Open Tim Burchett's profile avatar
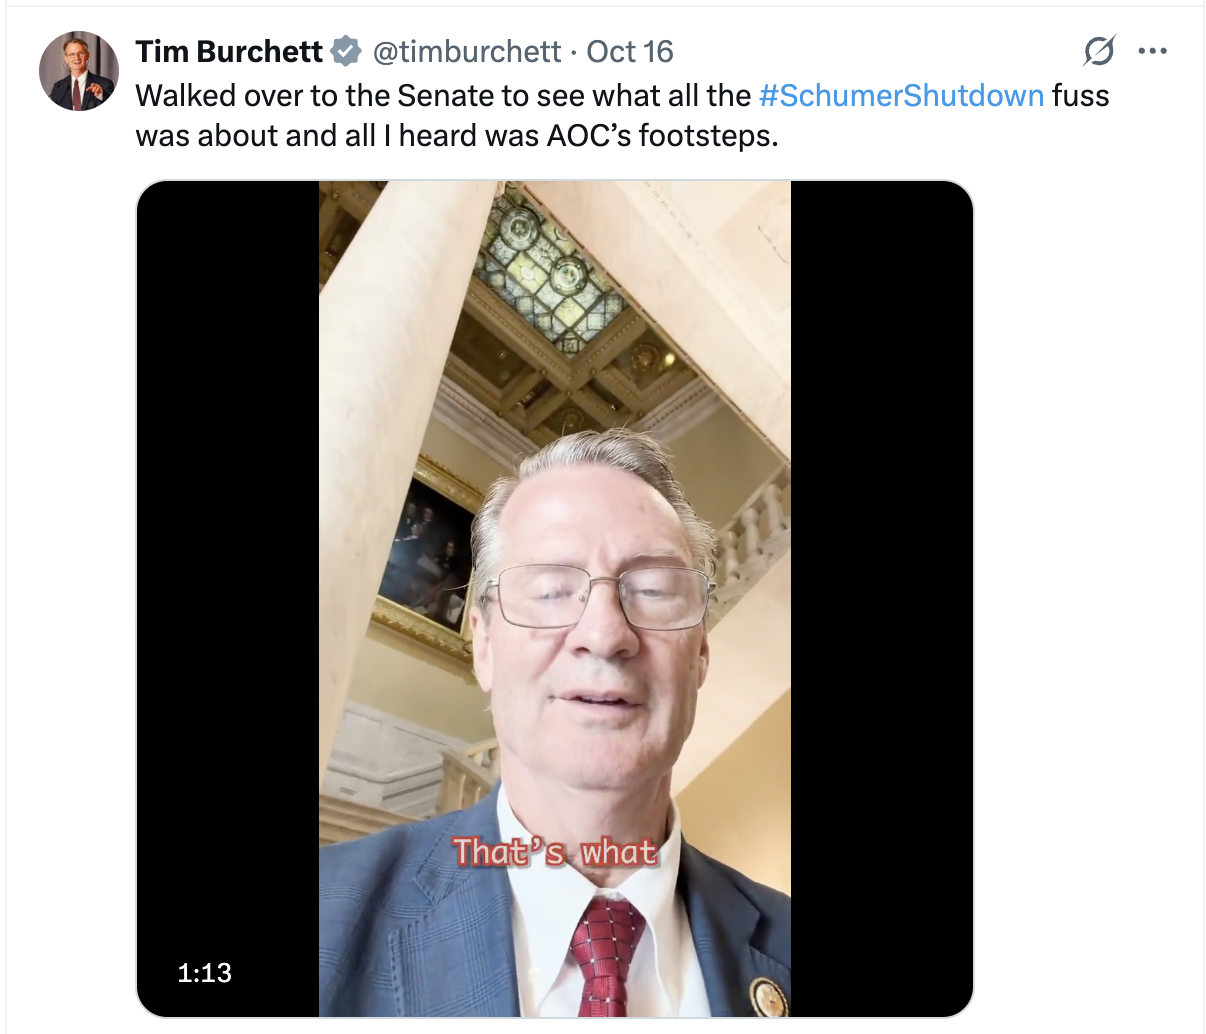The image size is (1206, 1034). point(78,71)
